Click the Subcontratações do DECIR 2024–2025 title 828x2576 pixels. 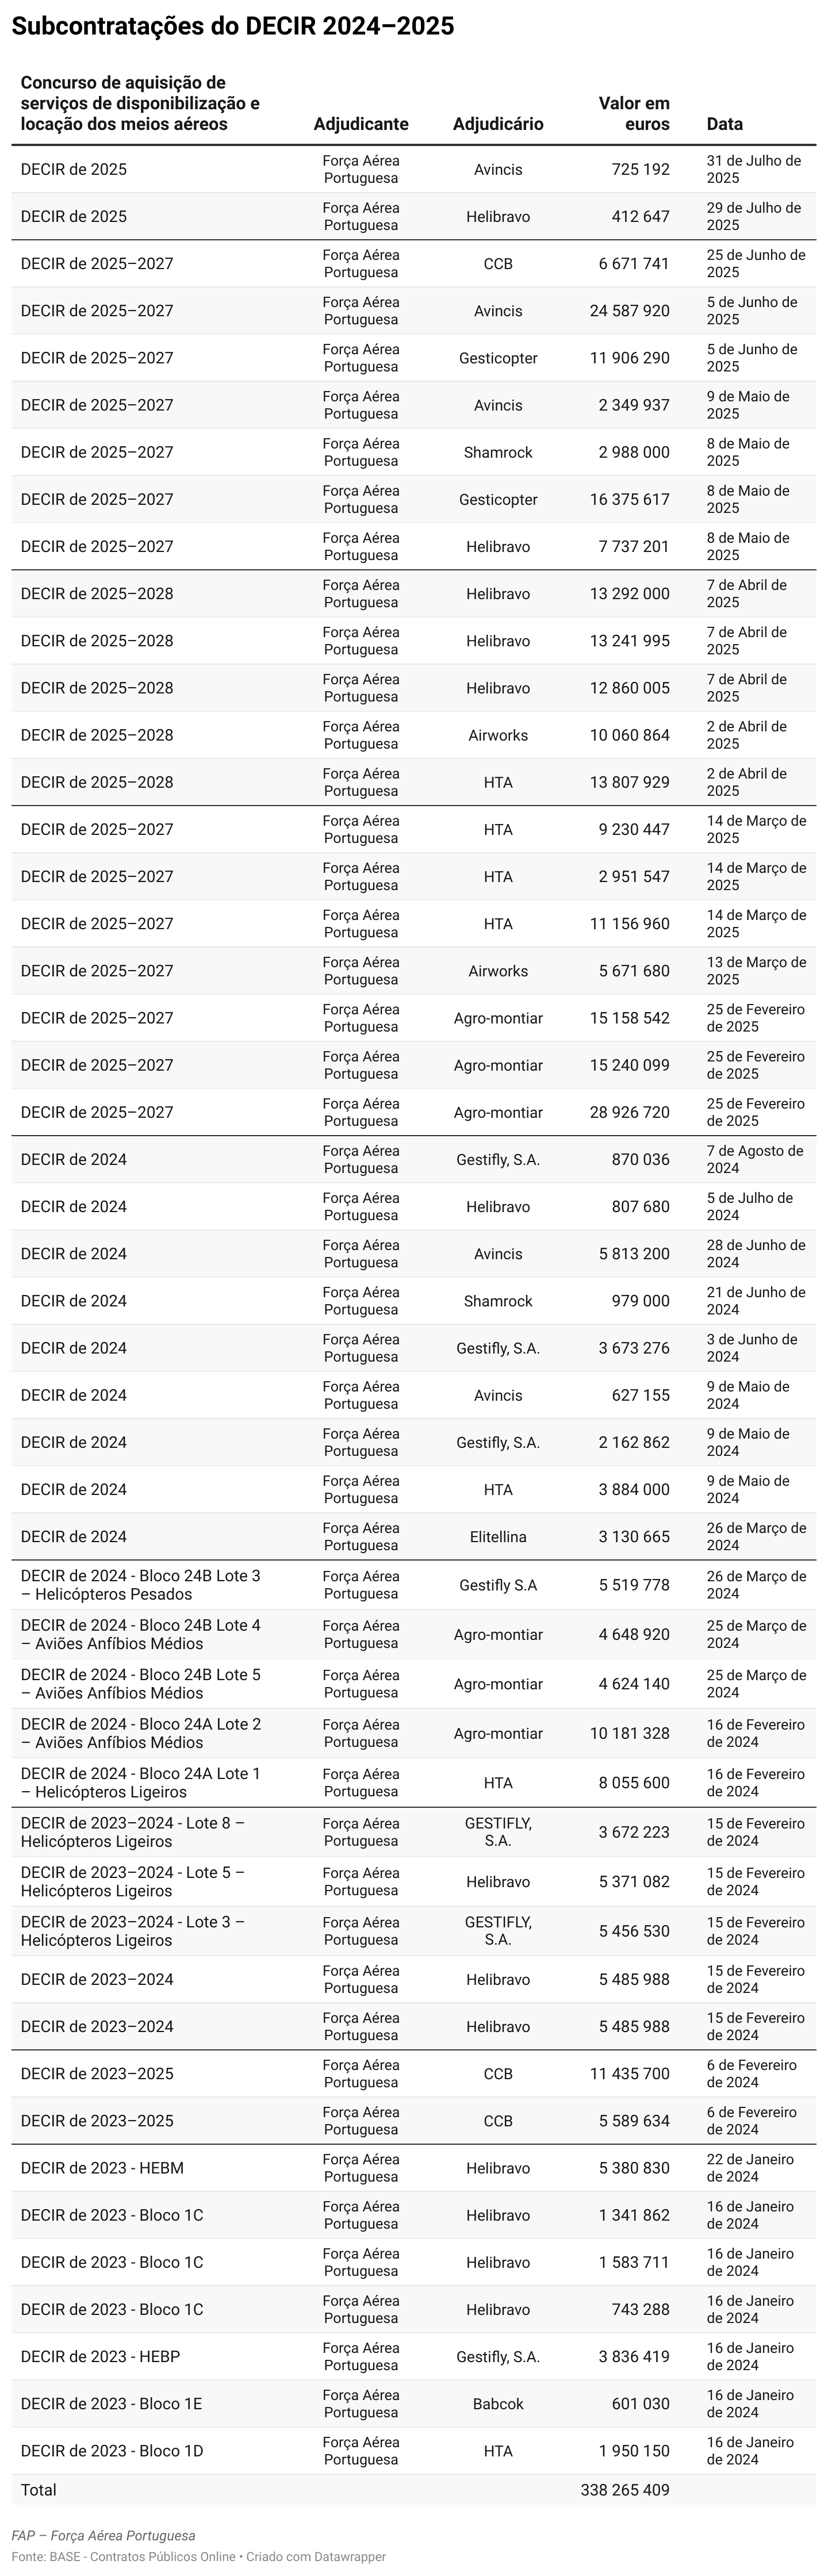pos(232,27)
